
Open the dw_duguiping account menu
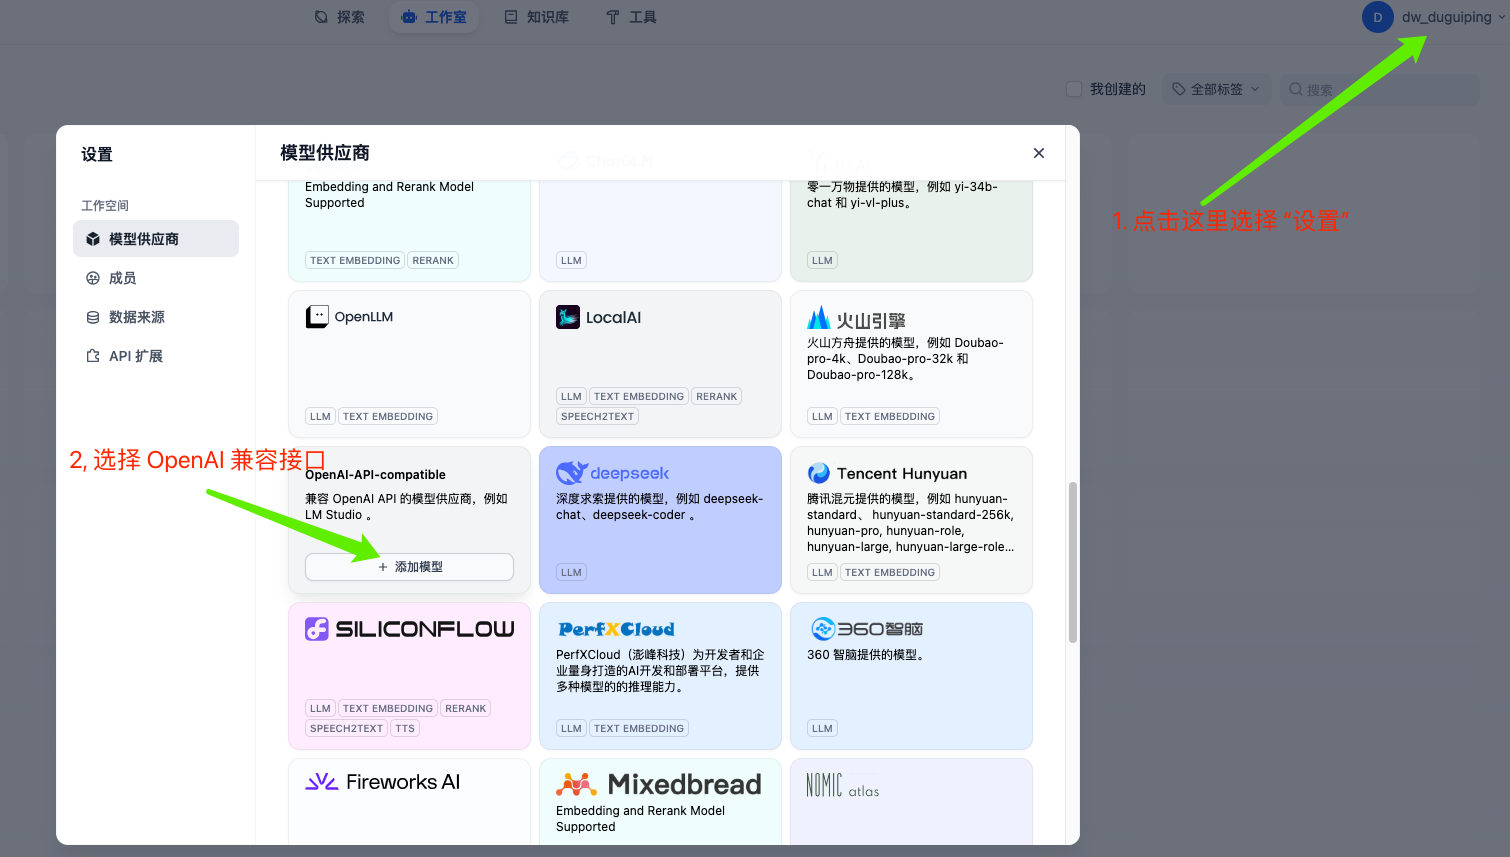point(1435,17)
